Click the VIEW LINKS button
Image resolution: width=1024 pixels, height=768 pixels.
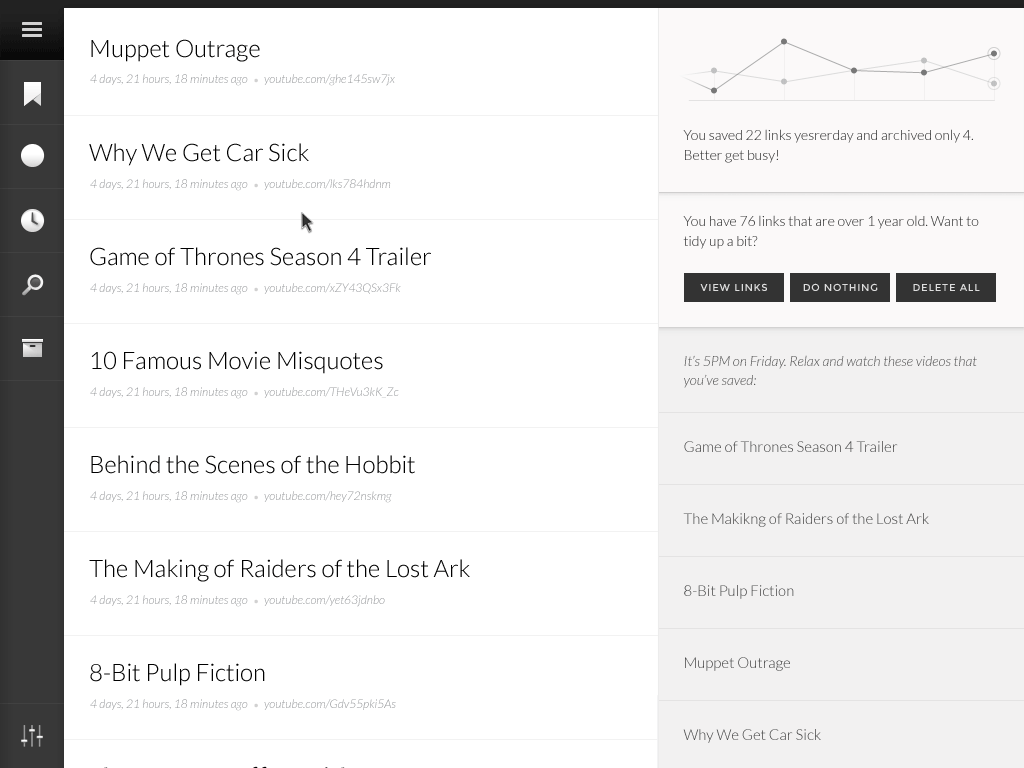734,287
